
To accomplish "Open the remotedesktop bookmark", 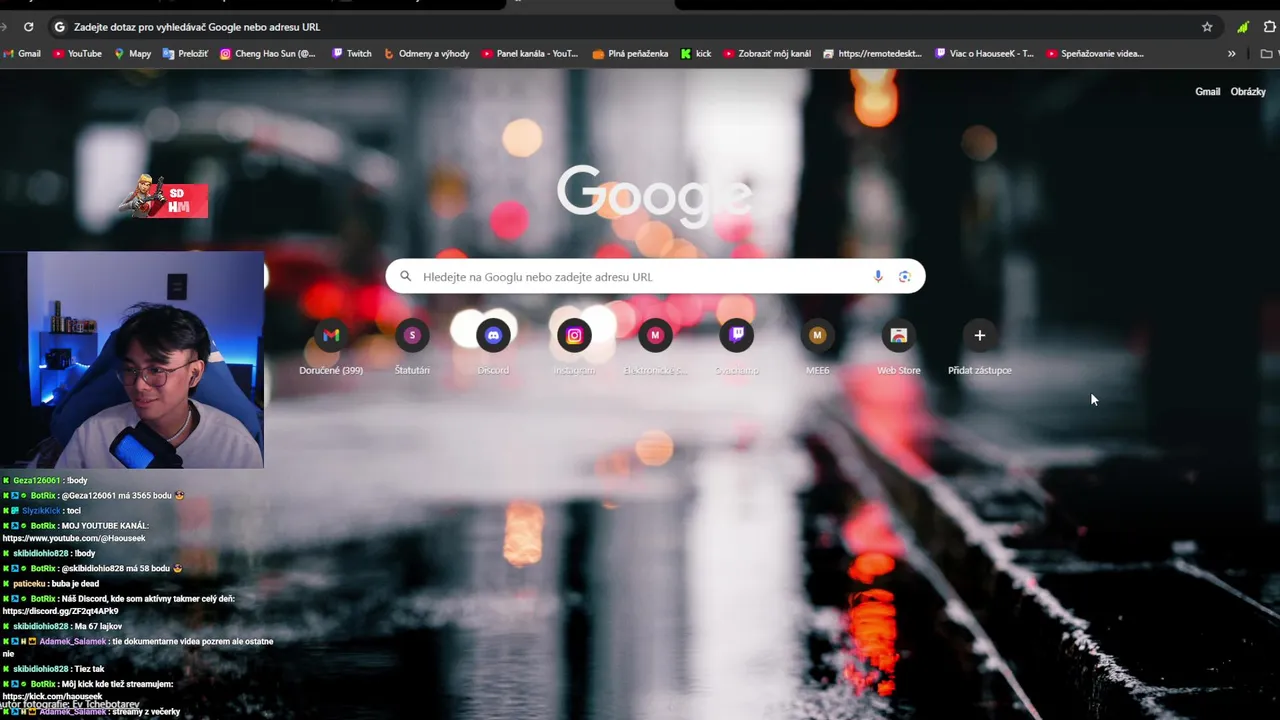I will [x=872, y=53].
